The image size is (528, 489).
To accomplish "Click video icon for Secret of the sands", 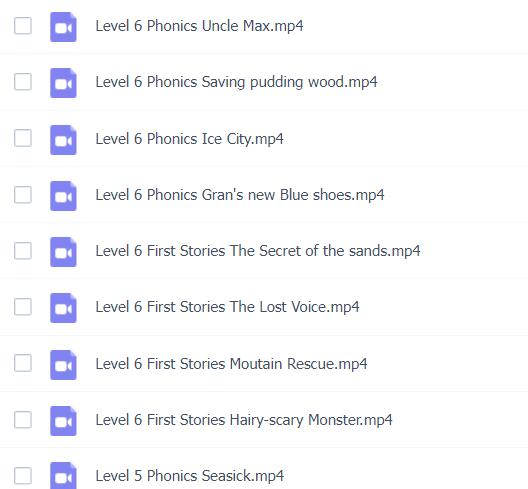I will (63, 252).
